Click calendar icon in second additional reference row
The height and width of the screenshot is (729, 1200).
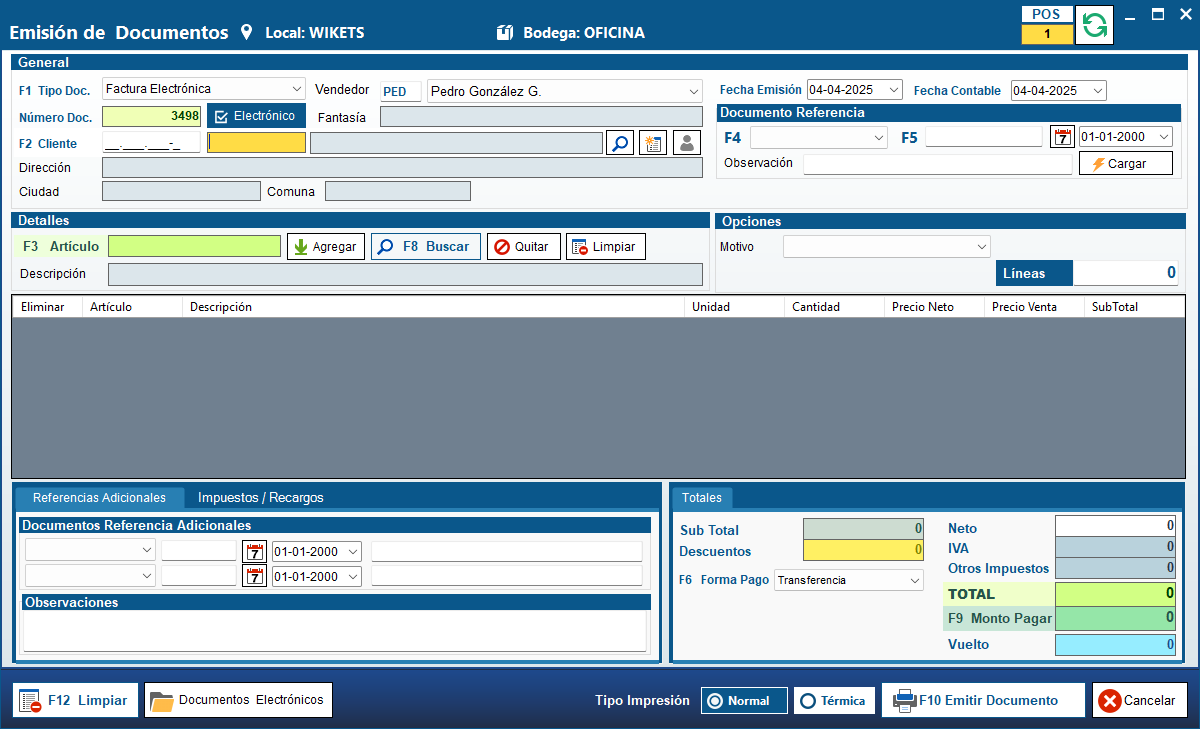point(255,576)
